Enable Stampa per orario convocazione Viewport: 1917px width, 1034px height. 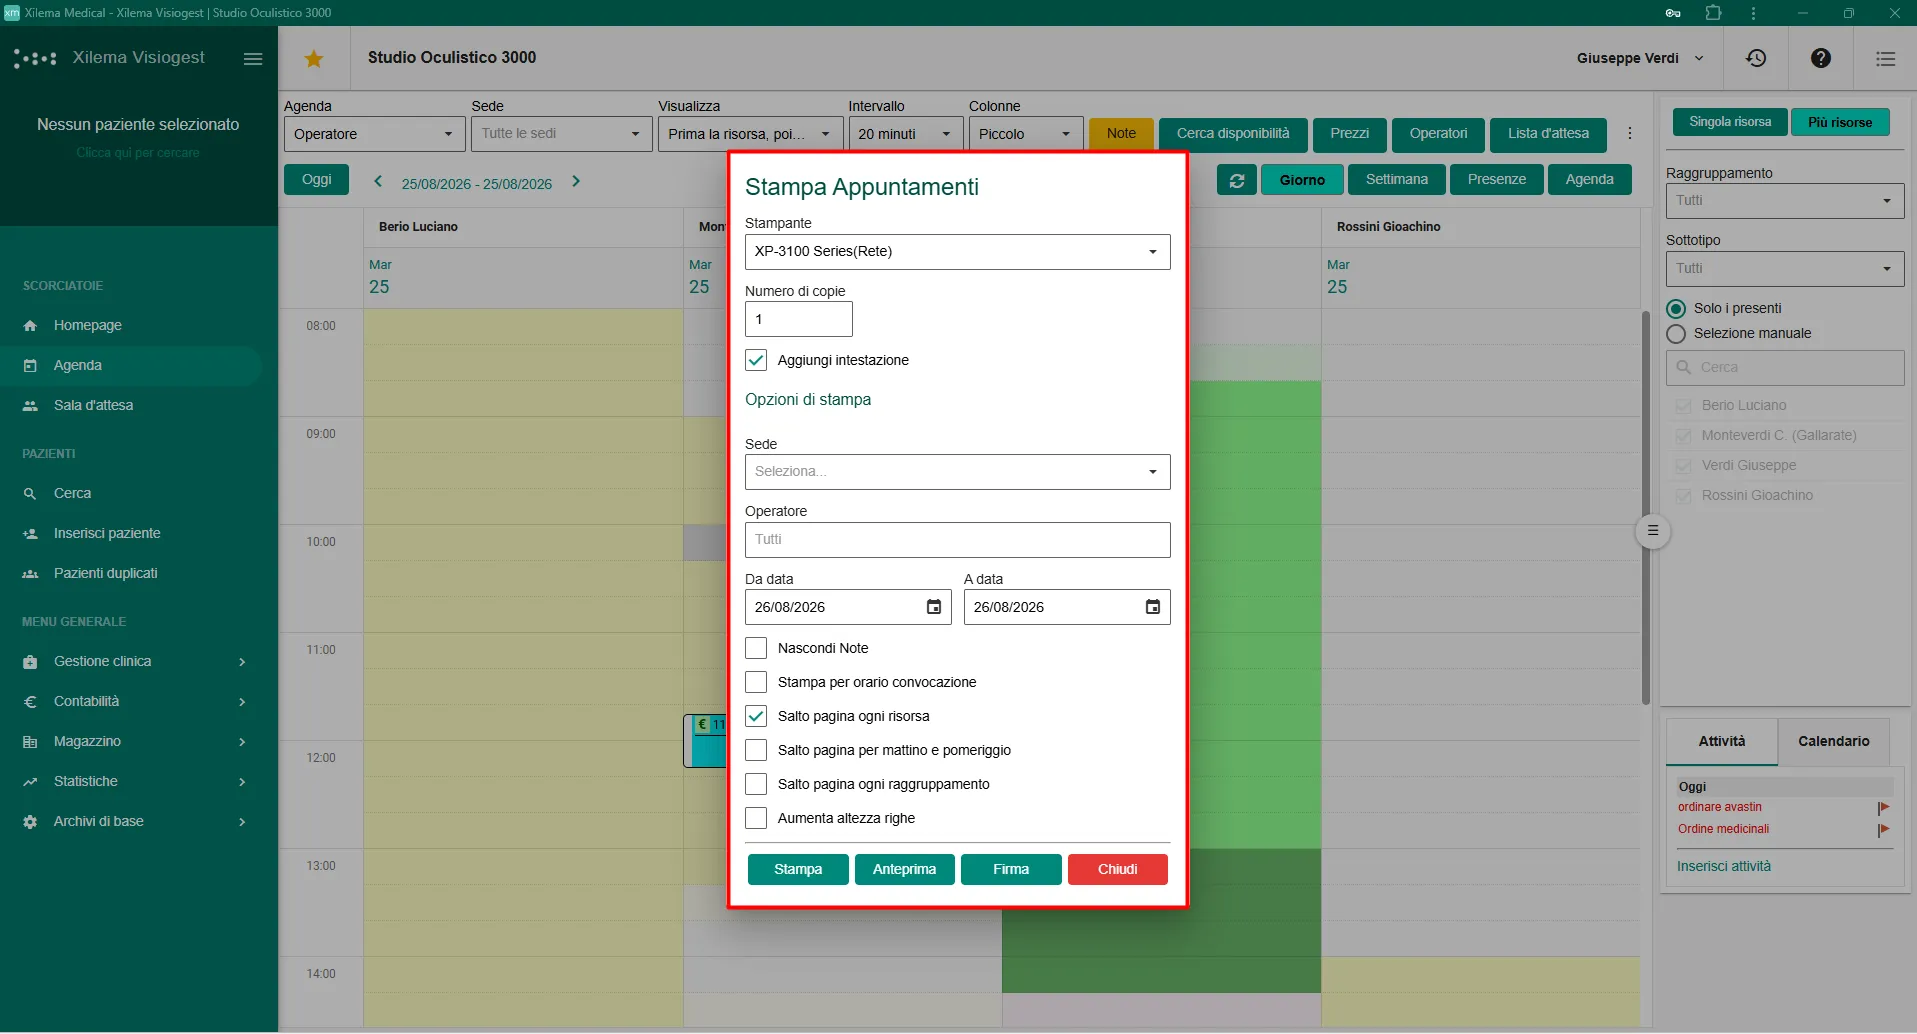coord(756,682)
